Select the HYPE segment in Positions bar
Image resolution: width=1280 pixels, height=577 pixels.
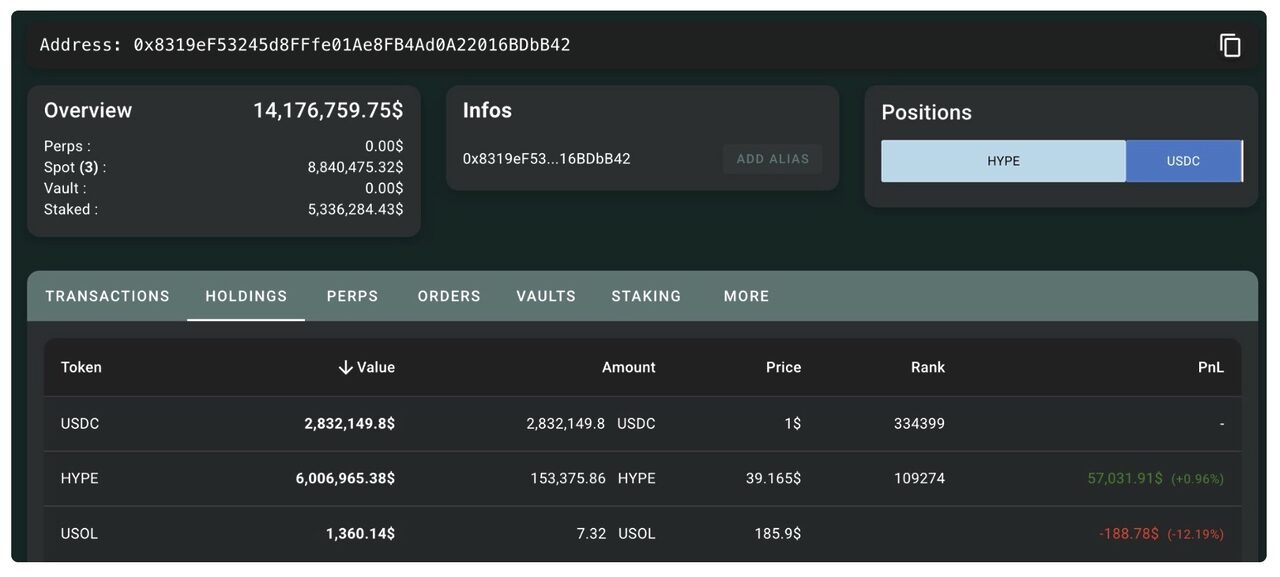(1003, 161)
